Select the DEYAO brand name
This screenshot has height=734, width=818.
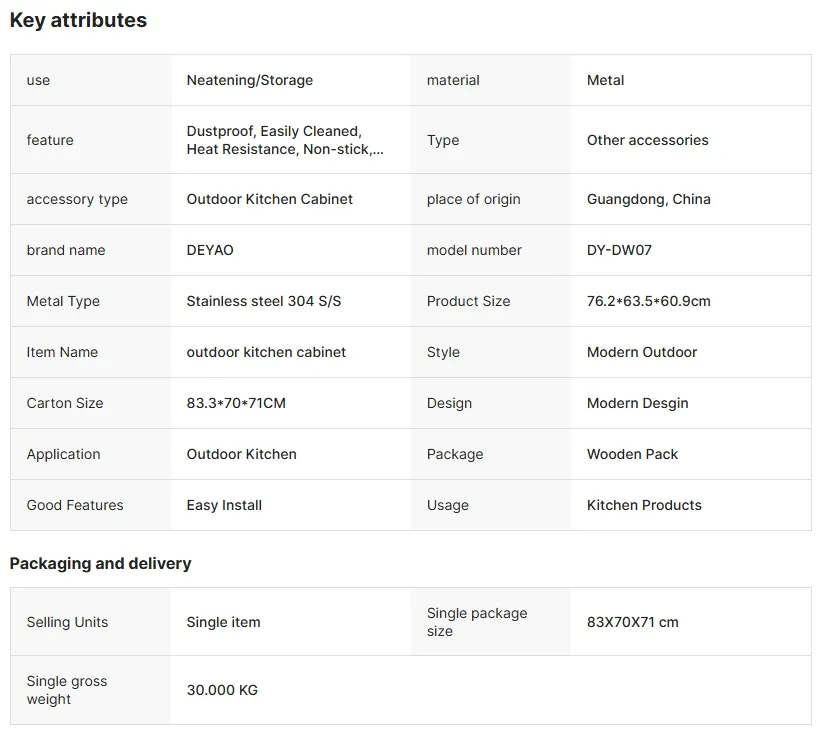point(210,250)
